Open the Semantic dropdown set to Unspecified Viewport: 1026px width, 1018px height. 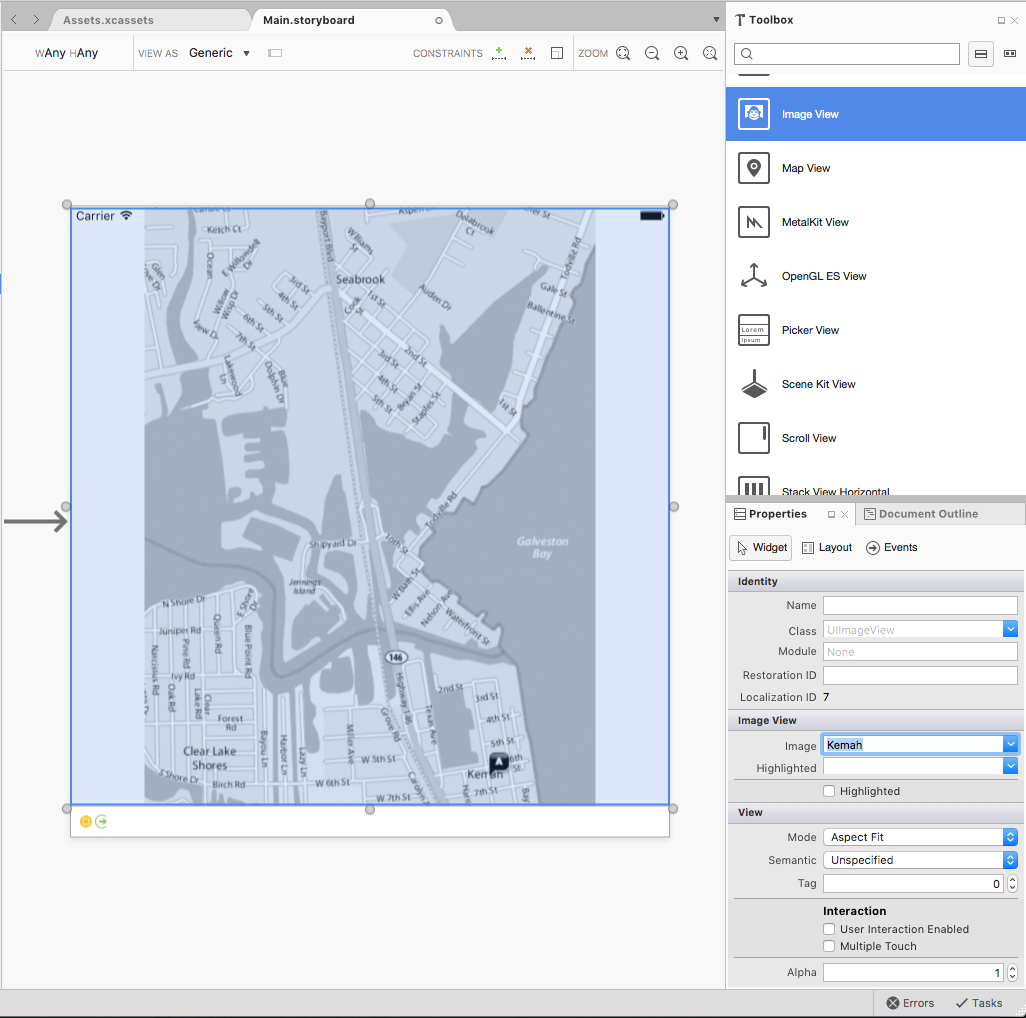click(1009, 860)
